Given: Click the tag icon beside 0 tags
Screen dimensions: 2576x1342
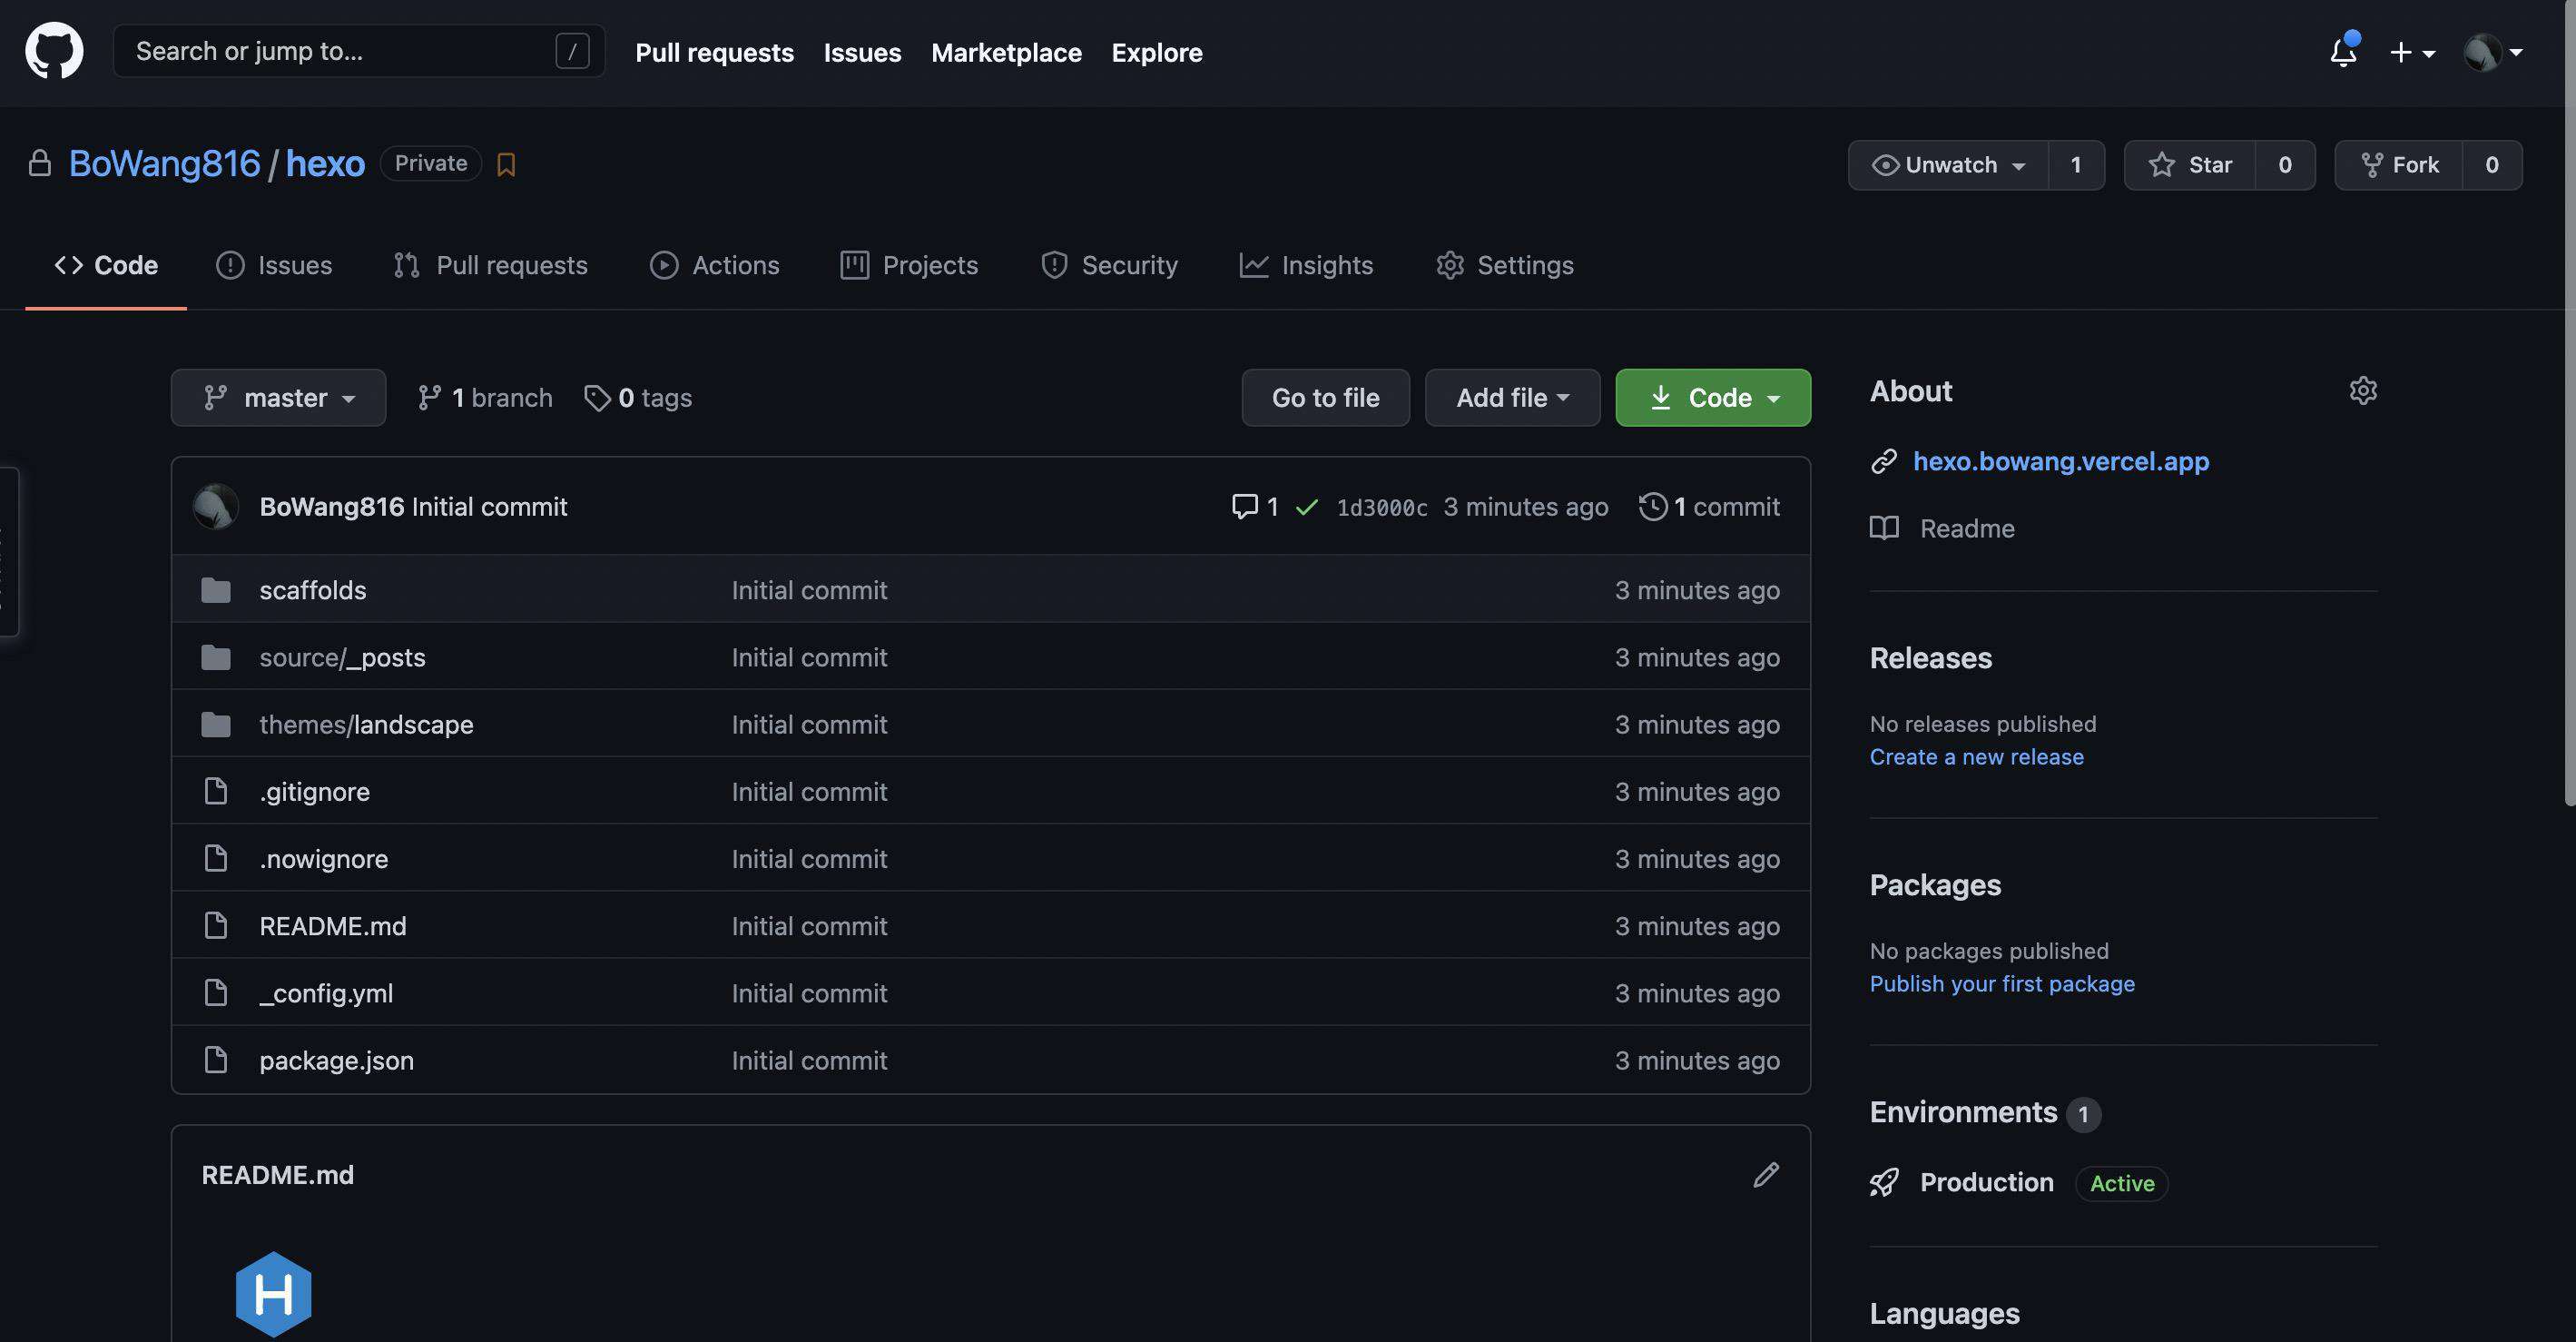Looking at the screenshot, I should click(597, 398).
